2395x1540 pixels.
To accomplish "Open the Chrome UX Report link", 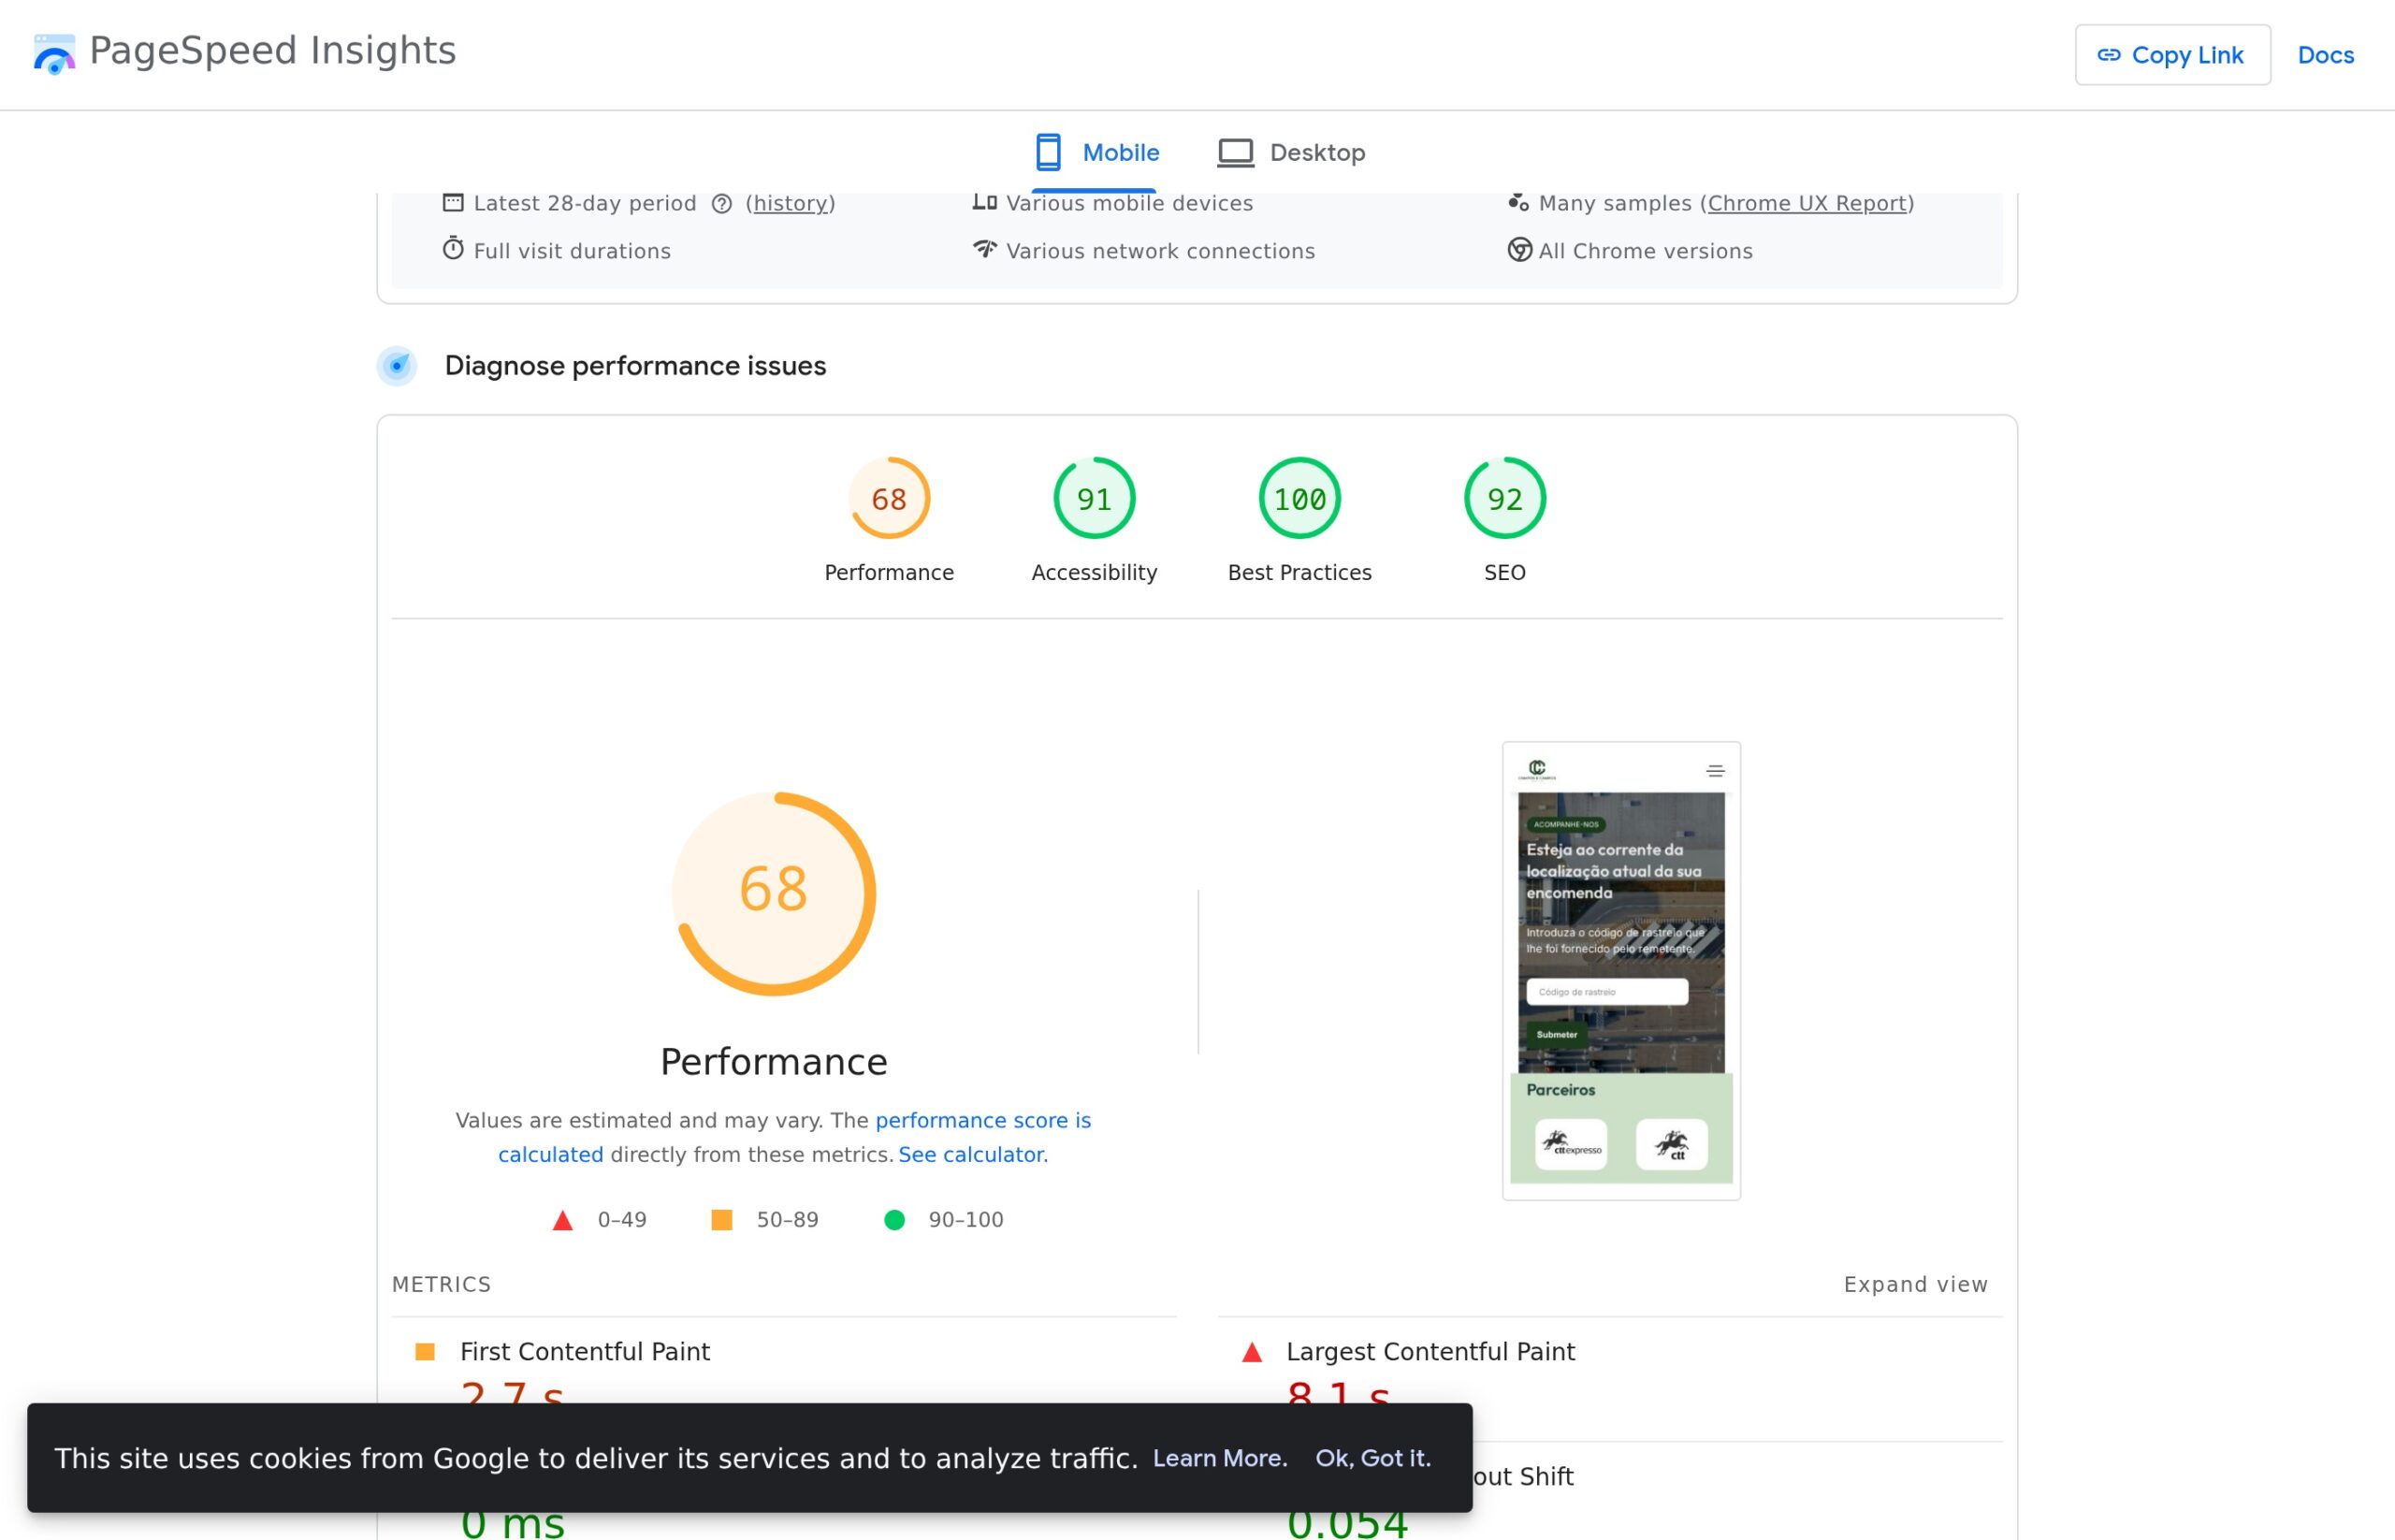I will (1806, 202).
